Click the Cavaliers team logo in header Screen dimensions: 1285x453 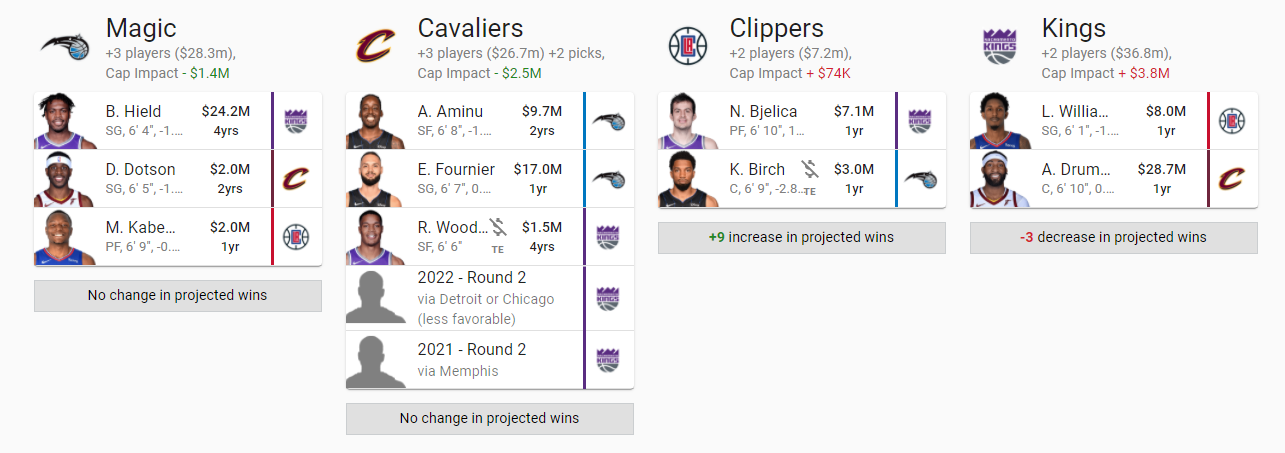[x=377, y=47]
